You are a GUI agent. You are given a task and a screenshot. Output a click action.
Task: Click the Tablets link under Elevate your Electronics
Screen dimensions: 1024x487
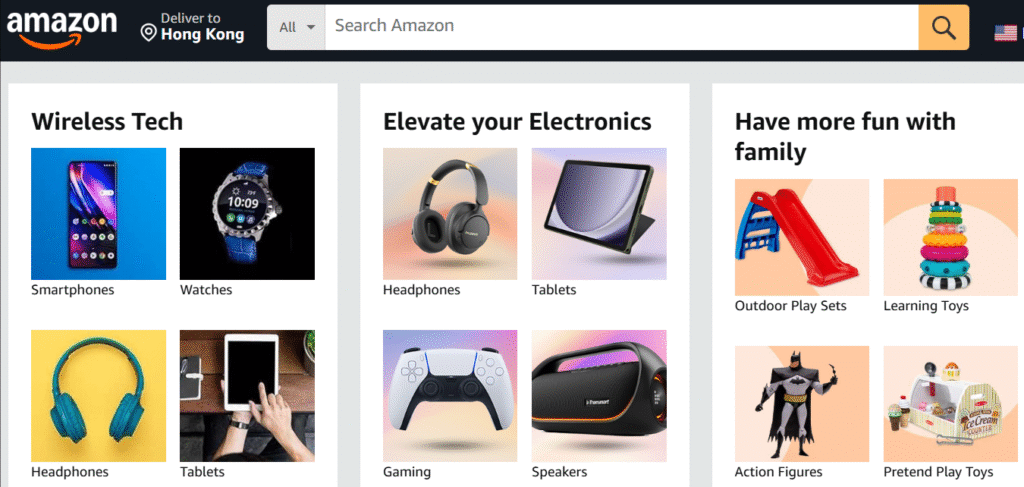click(554, 290)
